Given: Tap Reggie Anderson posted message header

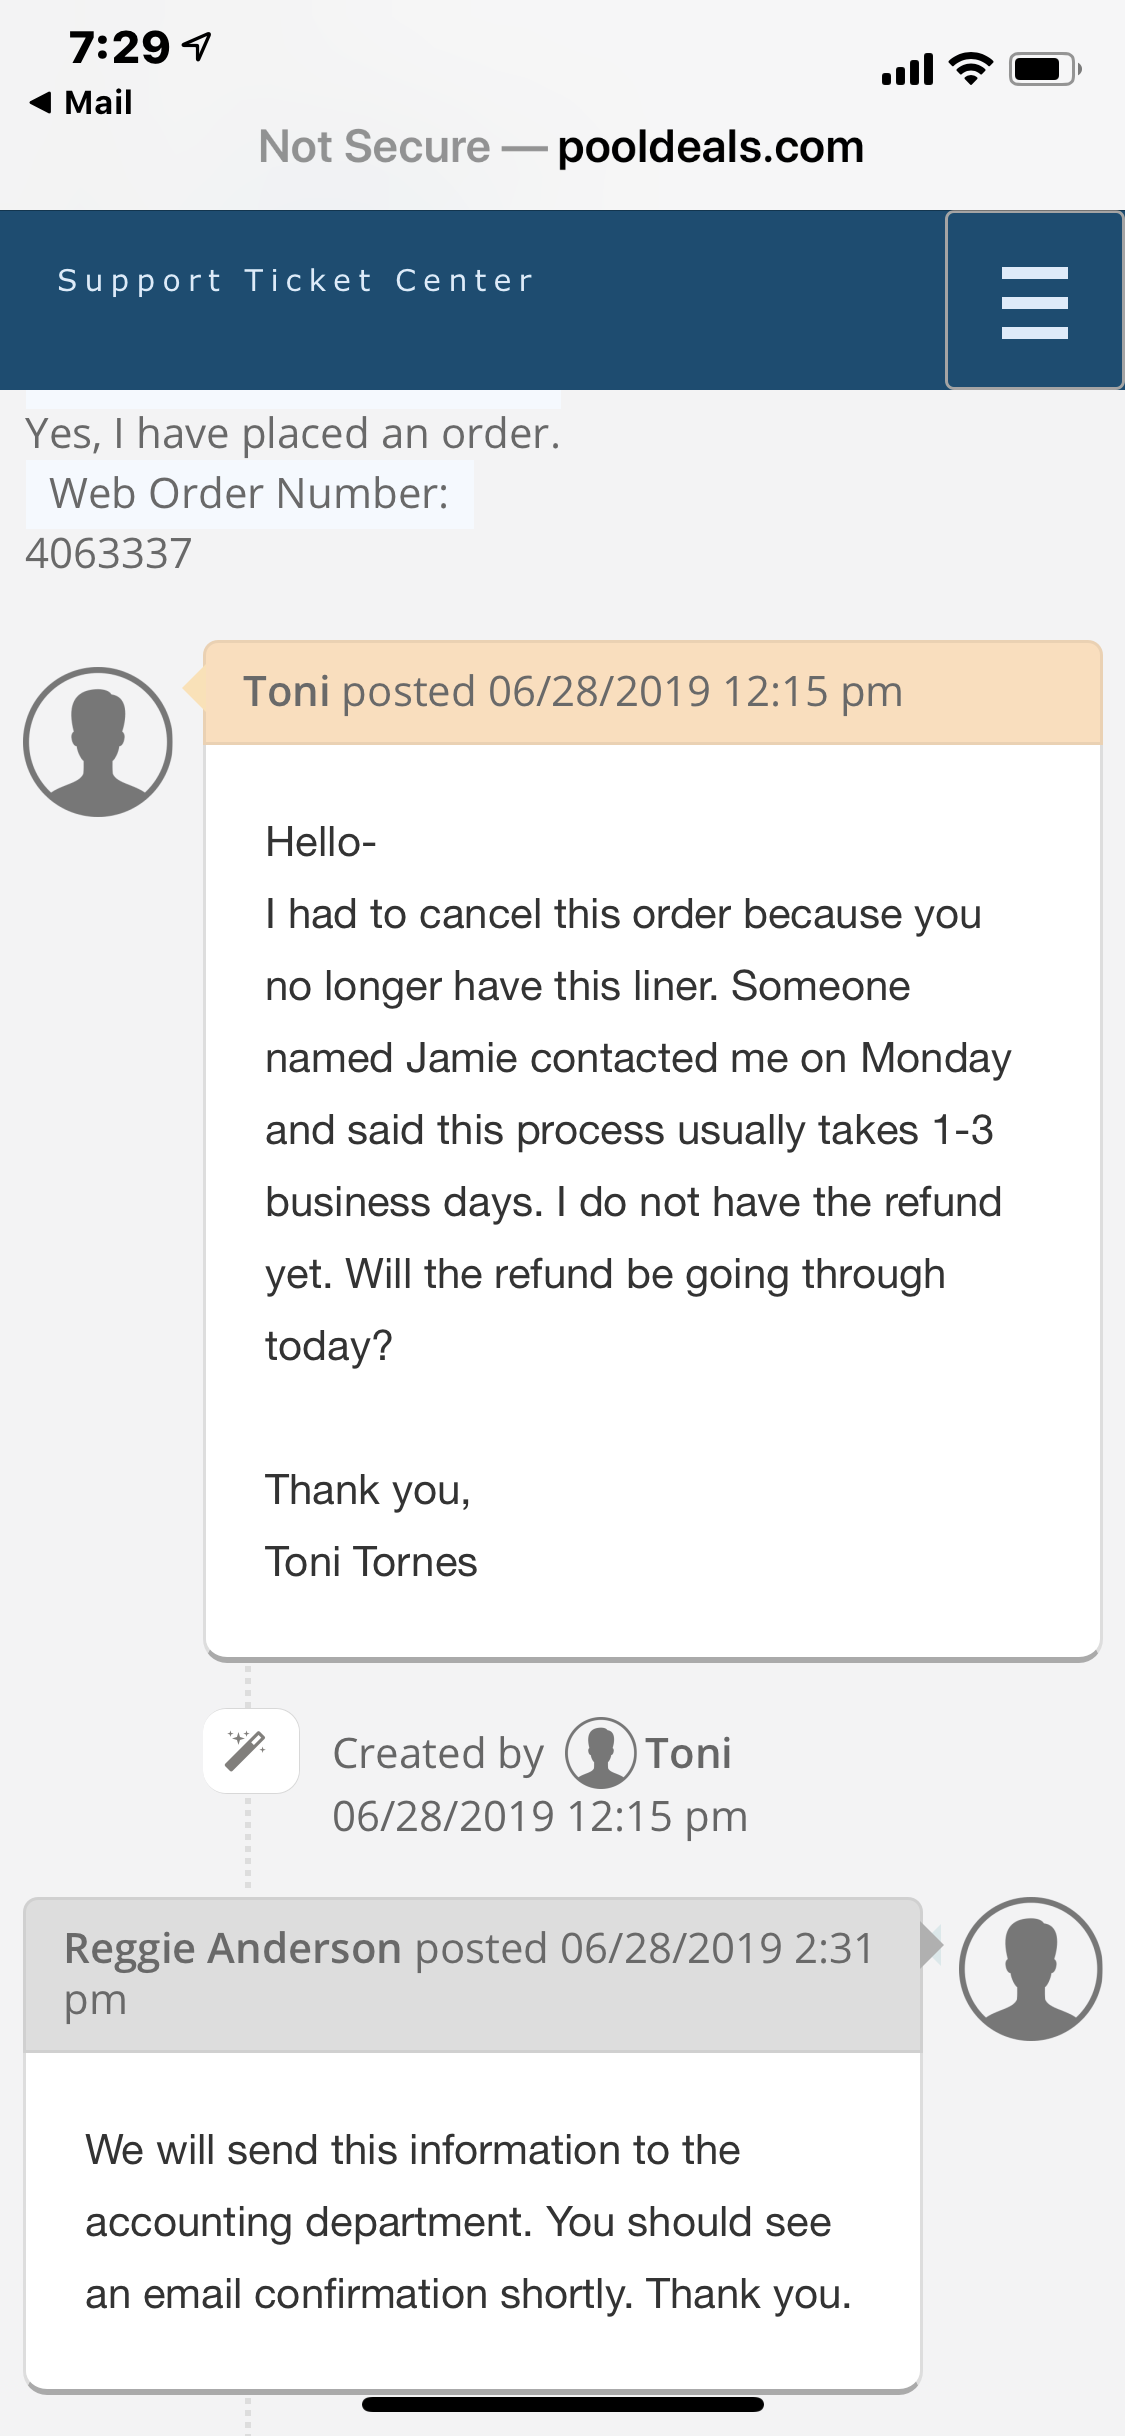Looking at the screenshot, I should tap(473, 1975).
